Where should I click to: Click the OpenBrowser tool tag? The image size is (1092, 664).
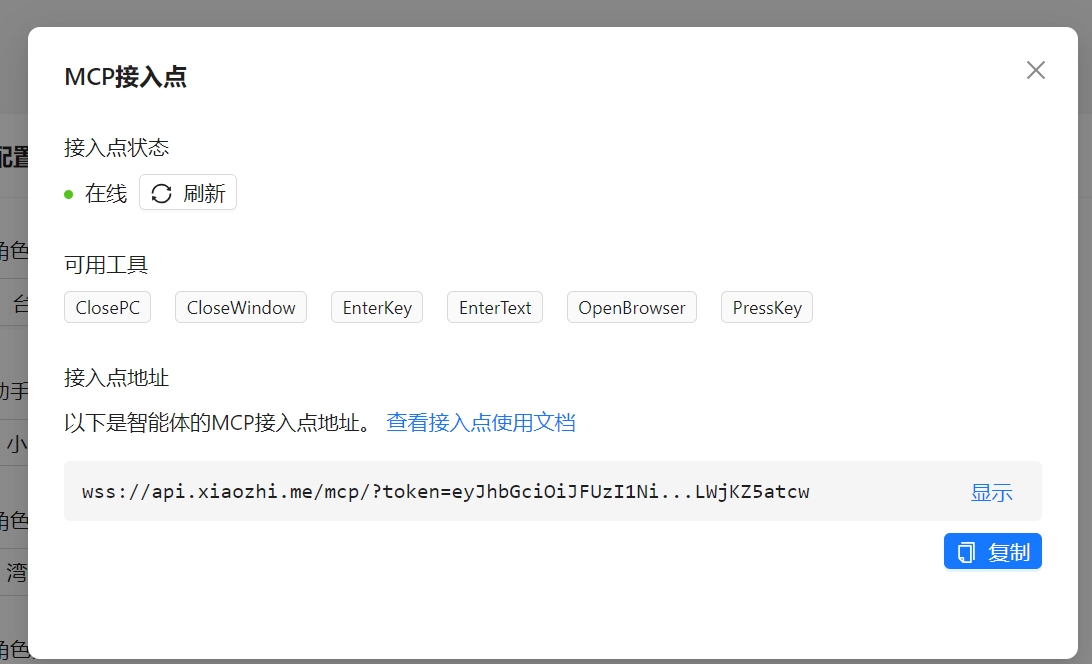click(632, 308)
